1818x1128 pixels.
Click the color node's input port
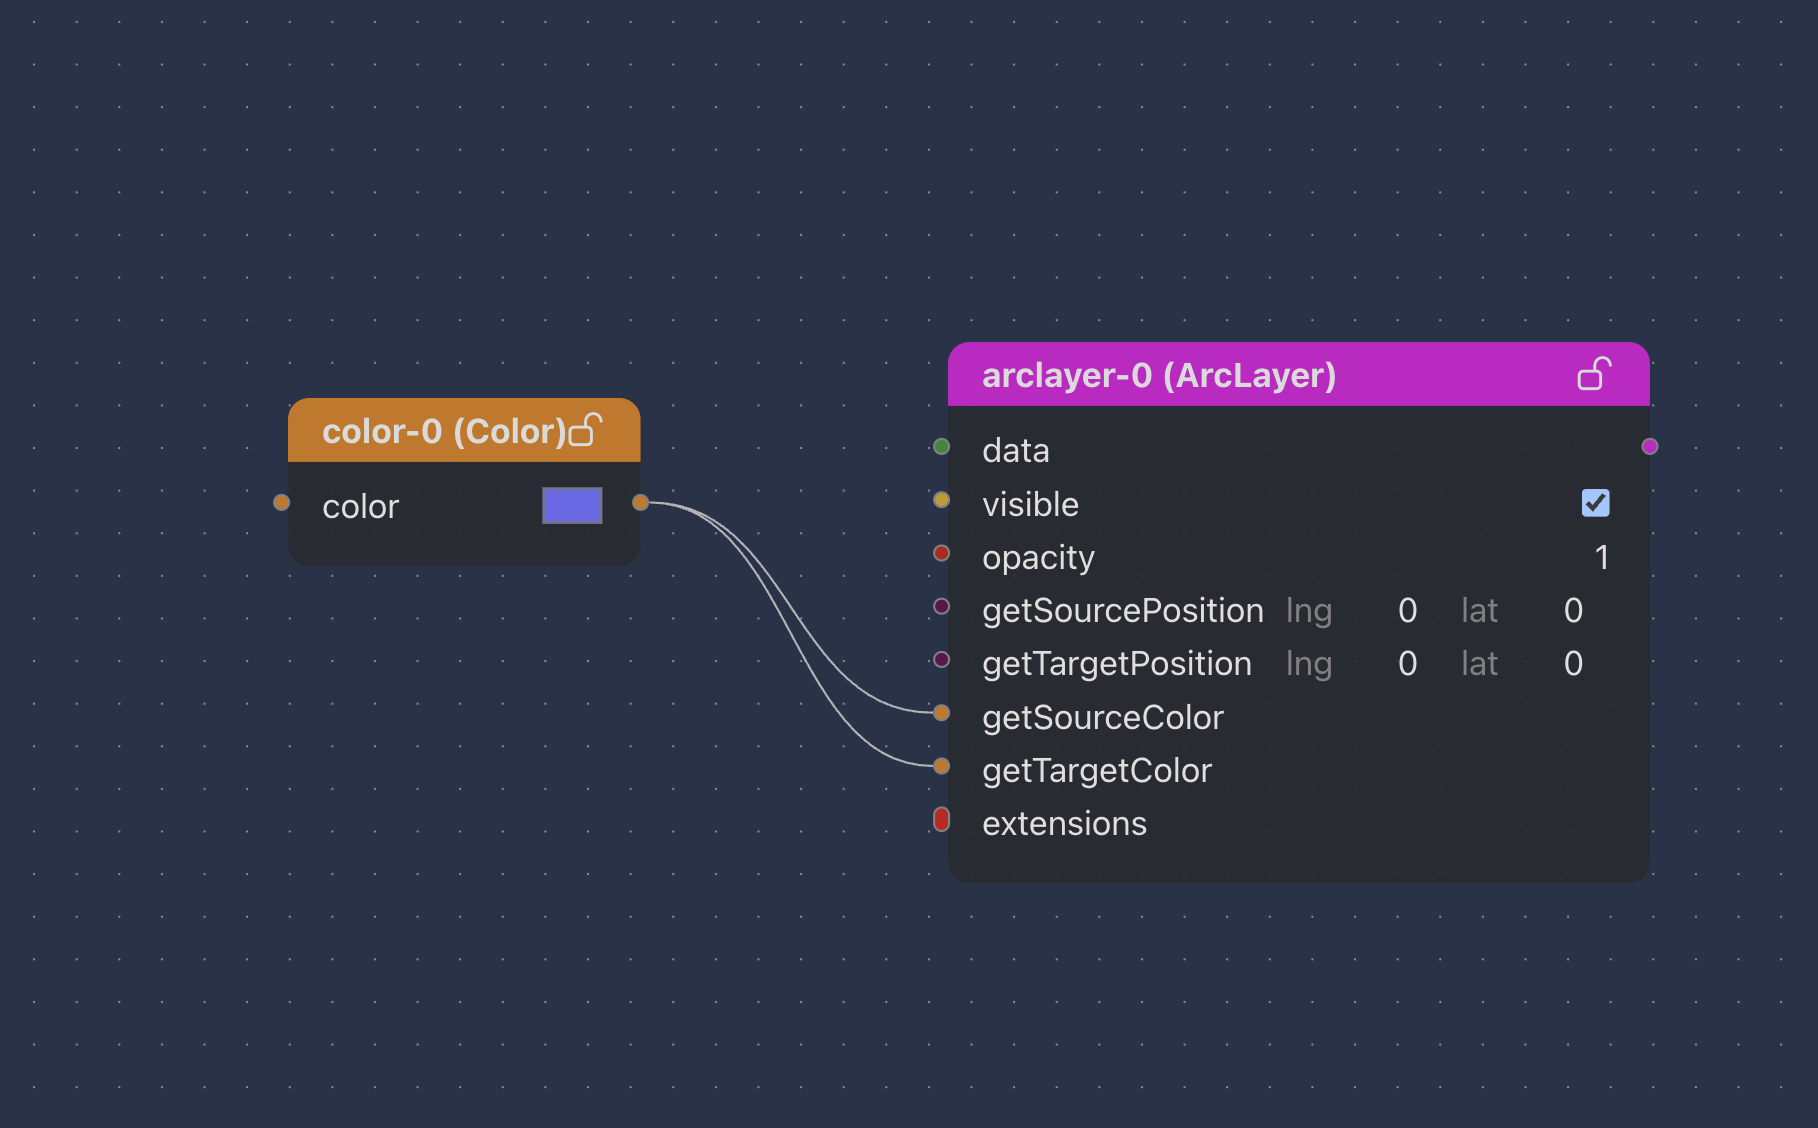coord(282,502)
